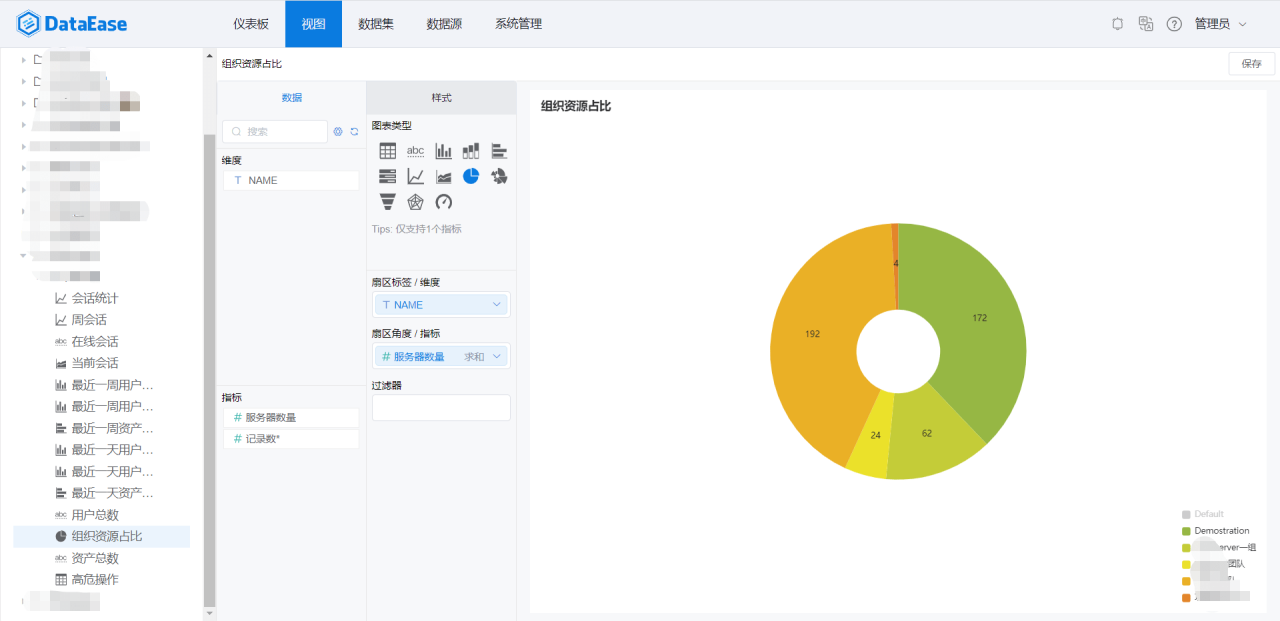Switch to the 样式 tab
This screenshot has height=621, width=1280.
pos(441,98)
